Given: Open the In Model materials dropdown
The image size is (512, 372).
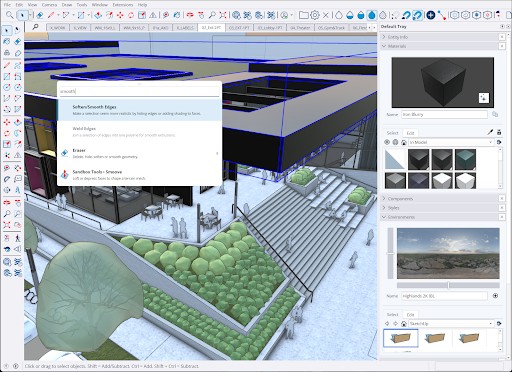Looking at the screenshot, I should pyautogui.click(x=450, y=142).
